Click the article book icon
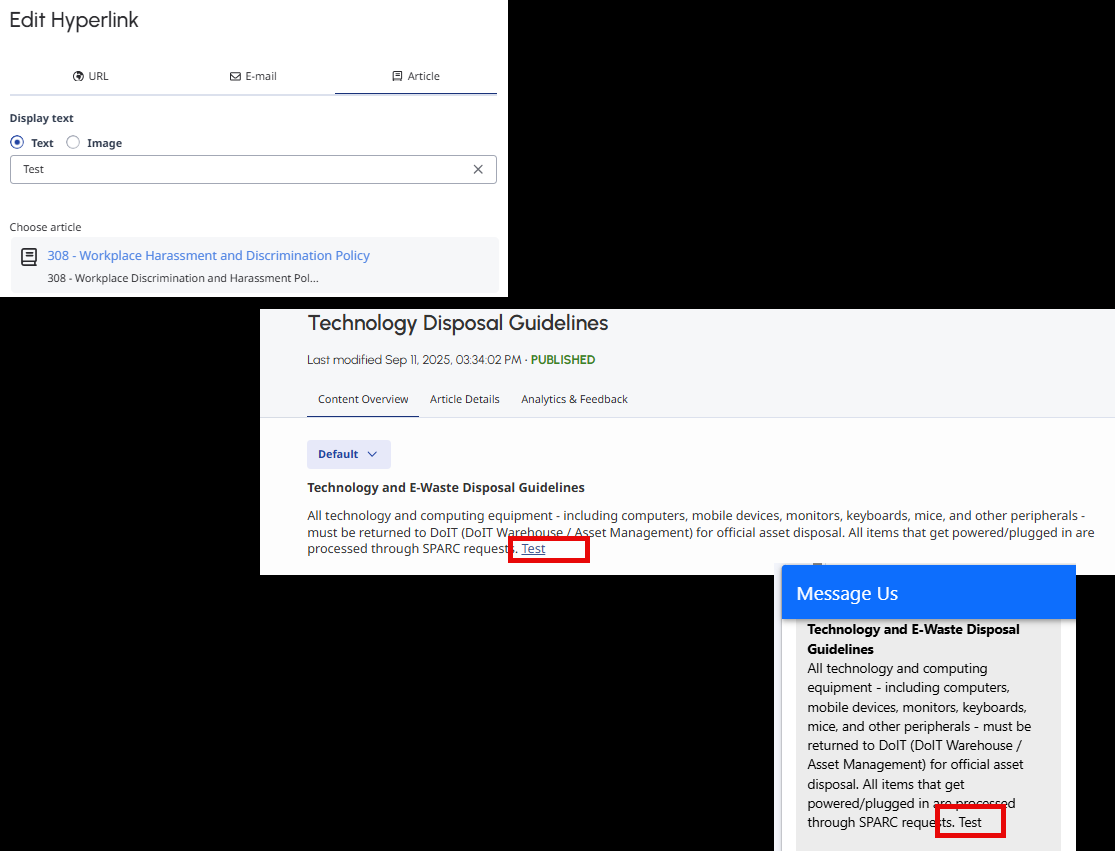Screen dimensions: 1115x851 pos(29,257)
